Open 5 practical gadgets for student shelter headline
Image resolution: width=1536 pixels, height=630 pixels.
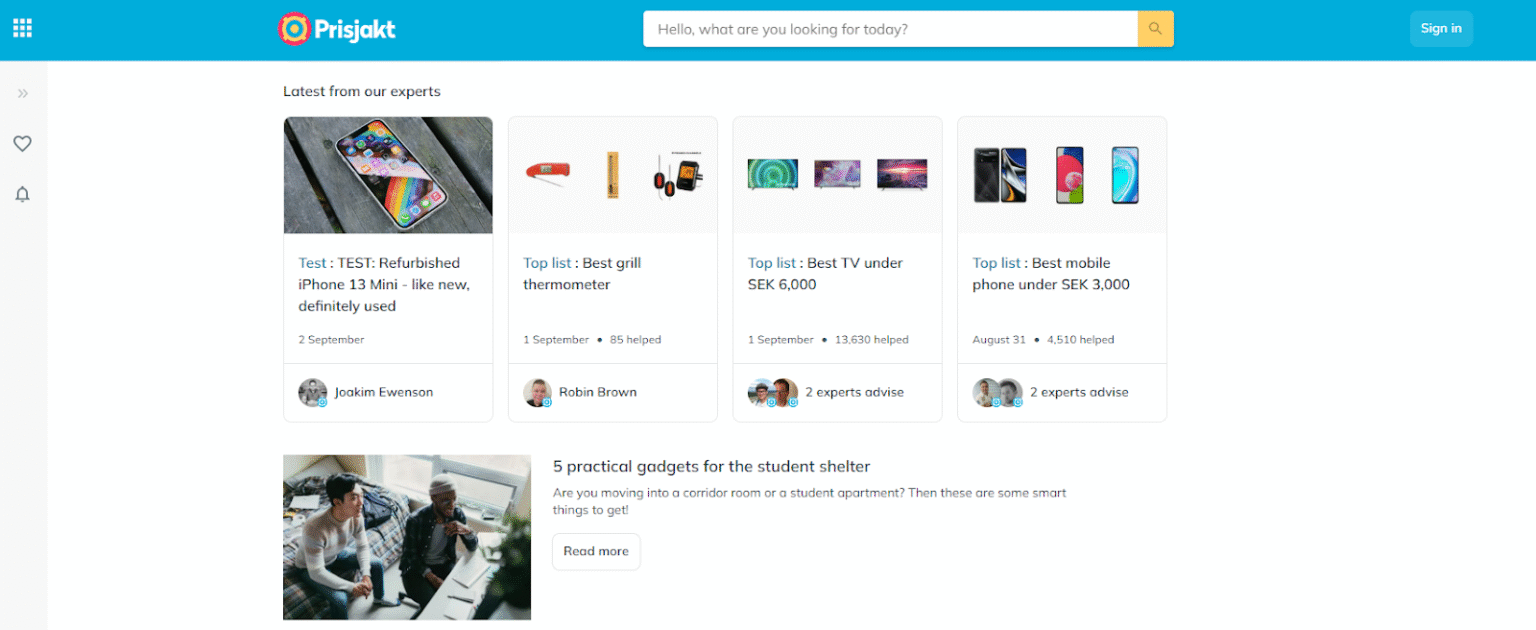(x=712, y=466)
